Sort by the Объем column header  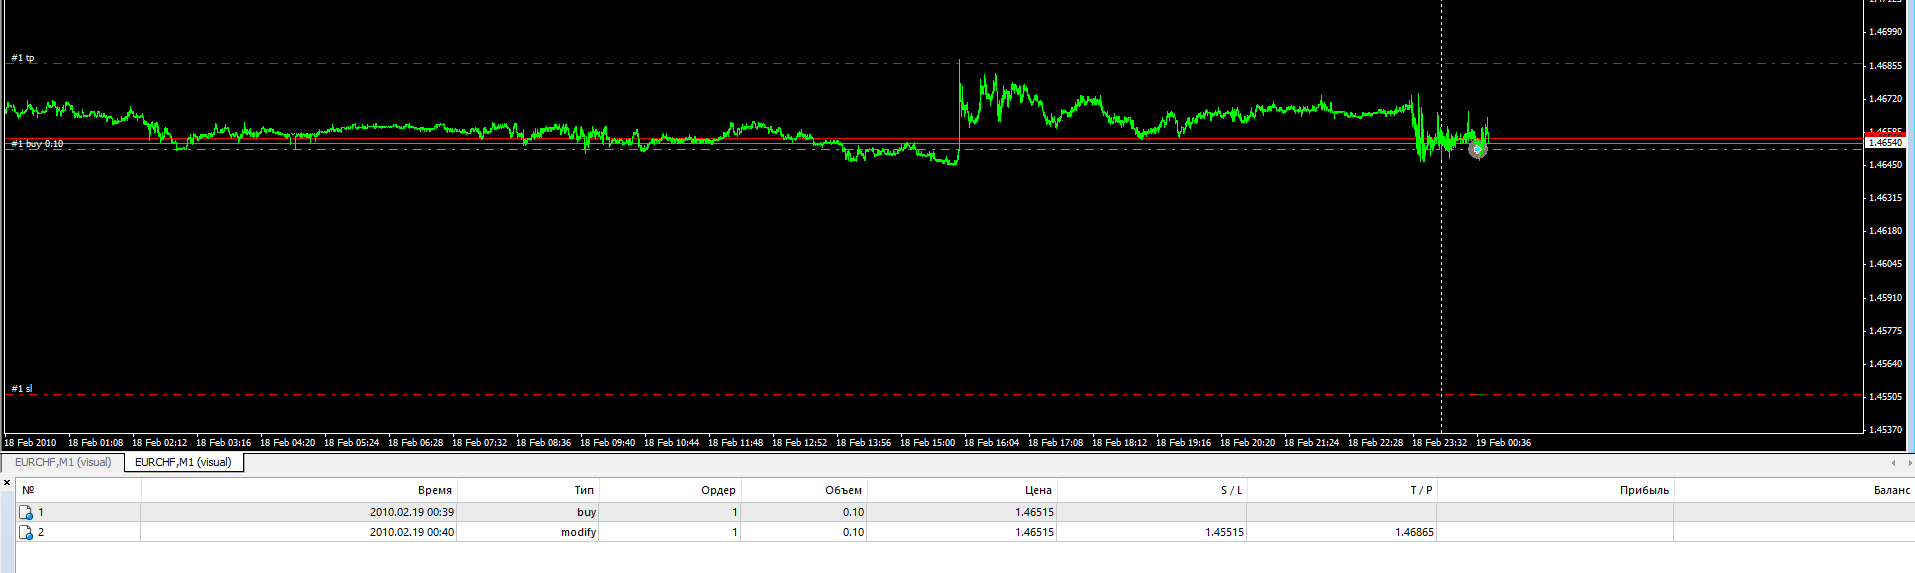point(804,490)
